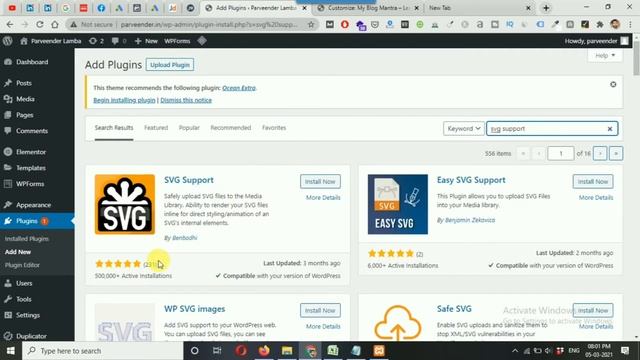Screen dimensions: 640x360
Task: Open Parveender Lamba site home link
Action: pyautogui.click(x=51, y=41)
